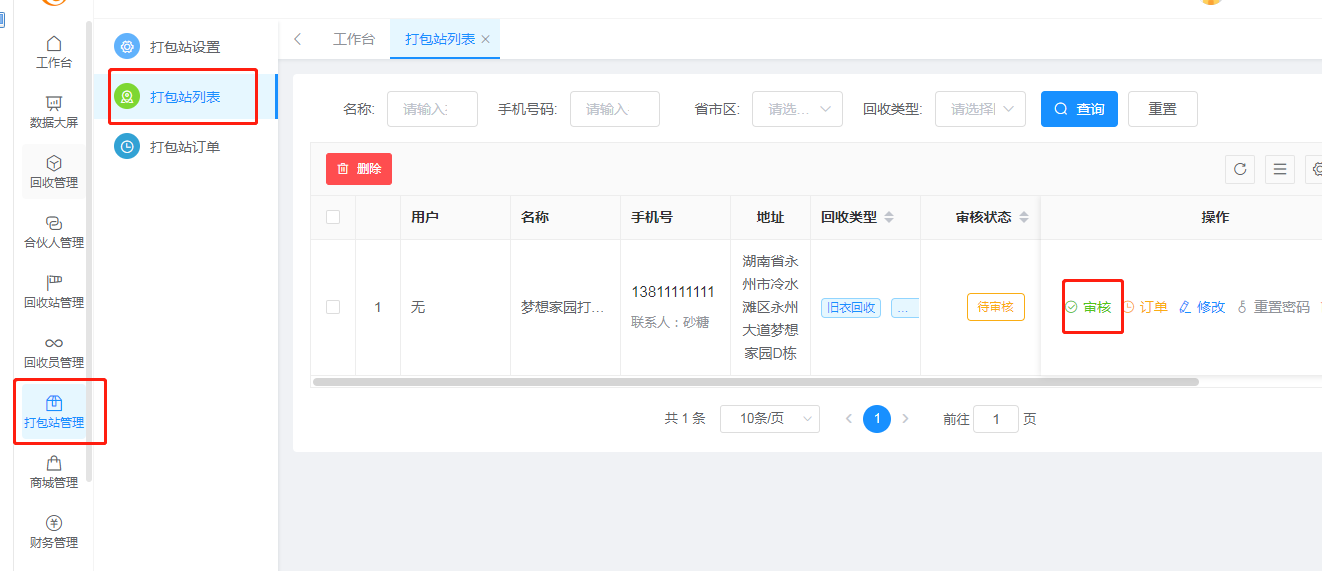This screenshot has width=1322, height=571.
Task: Click the 操作 column header
Action: 1215,217
